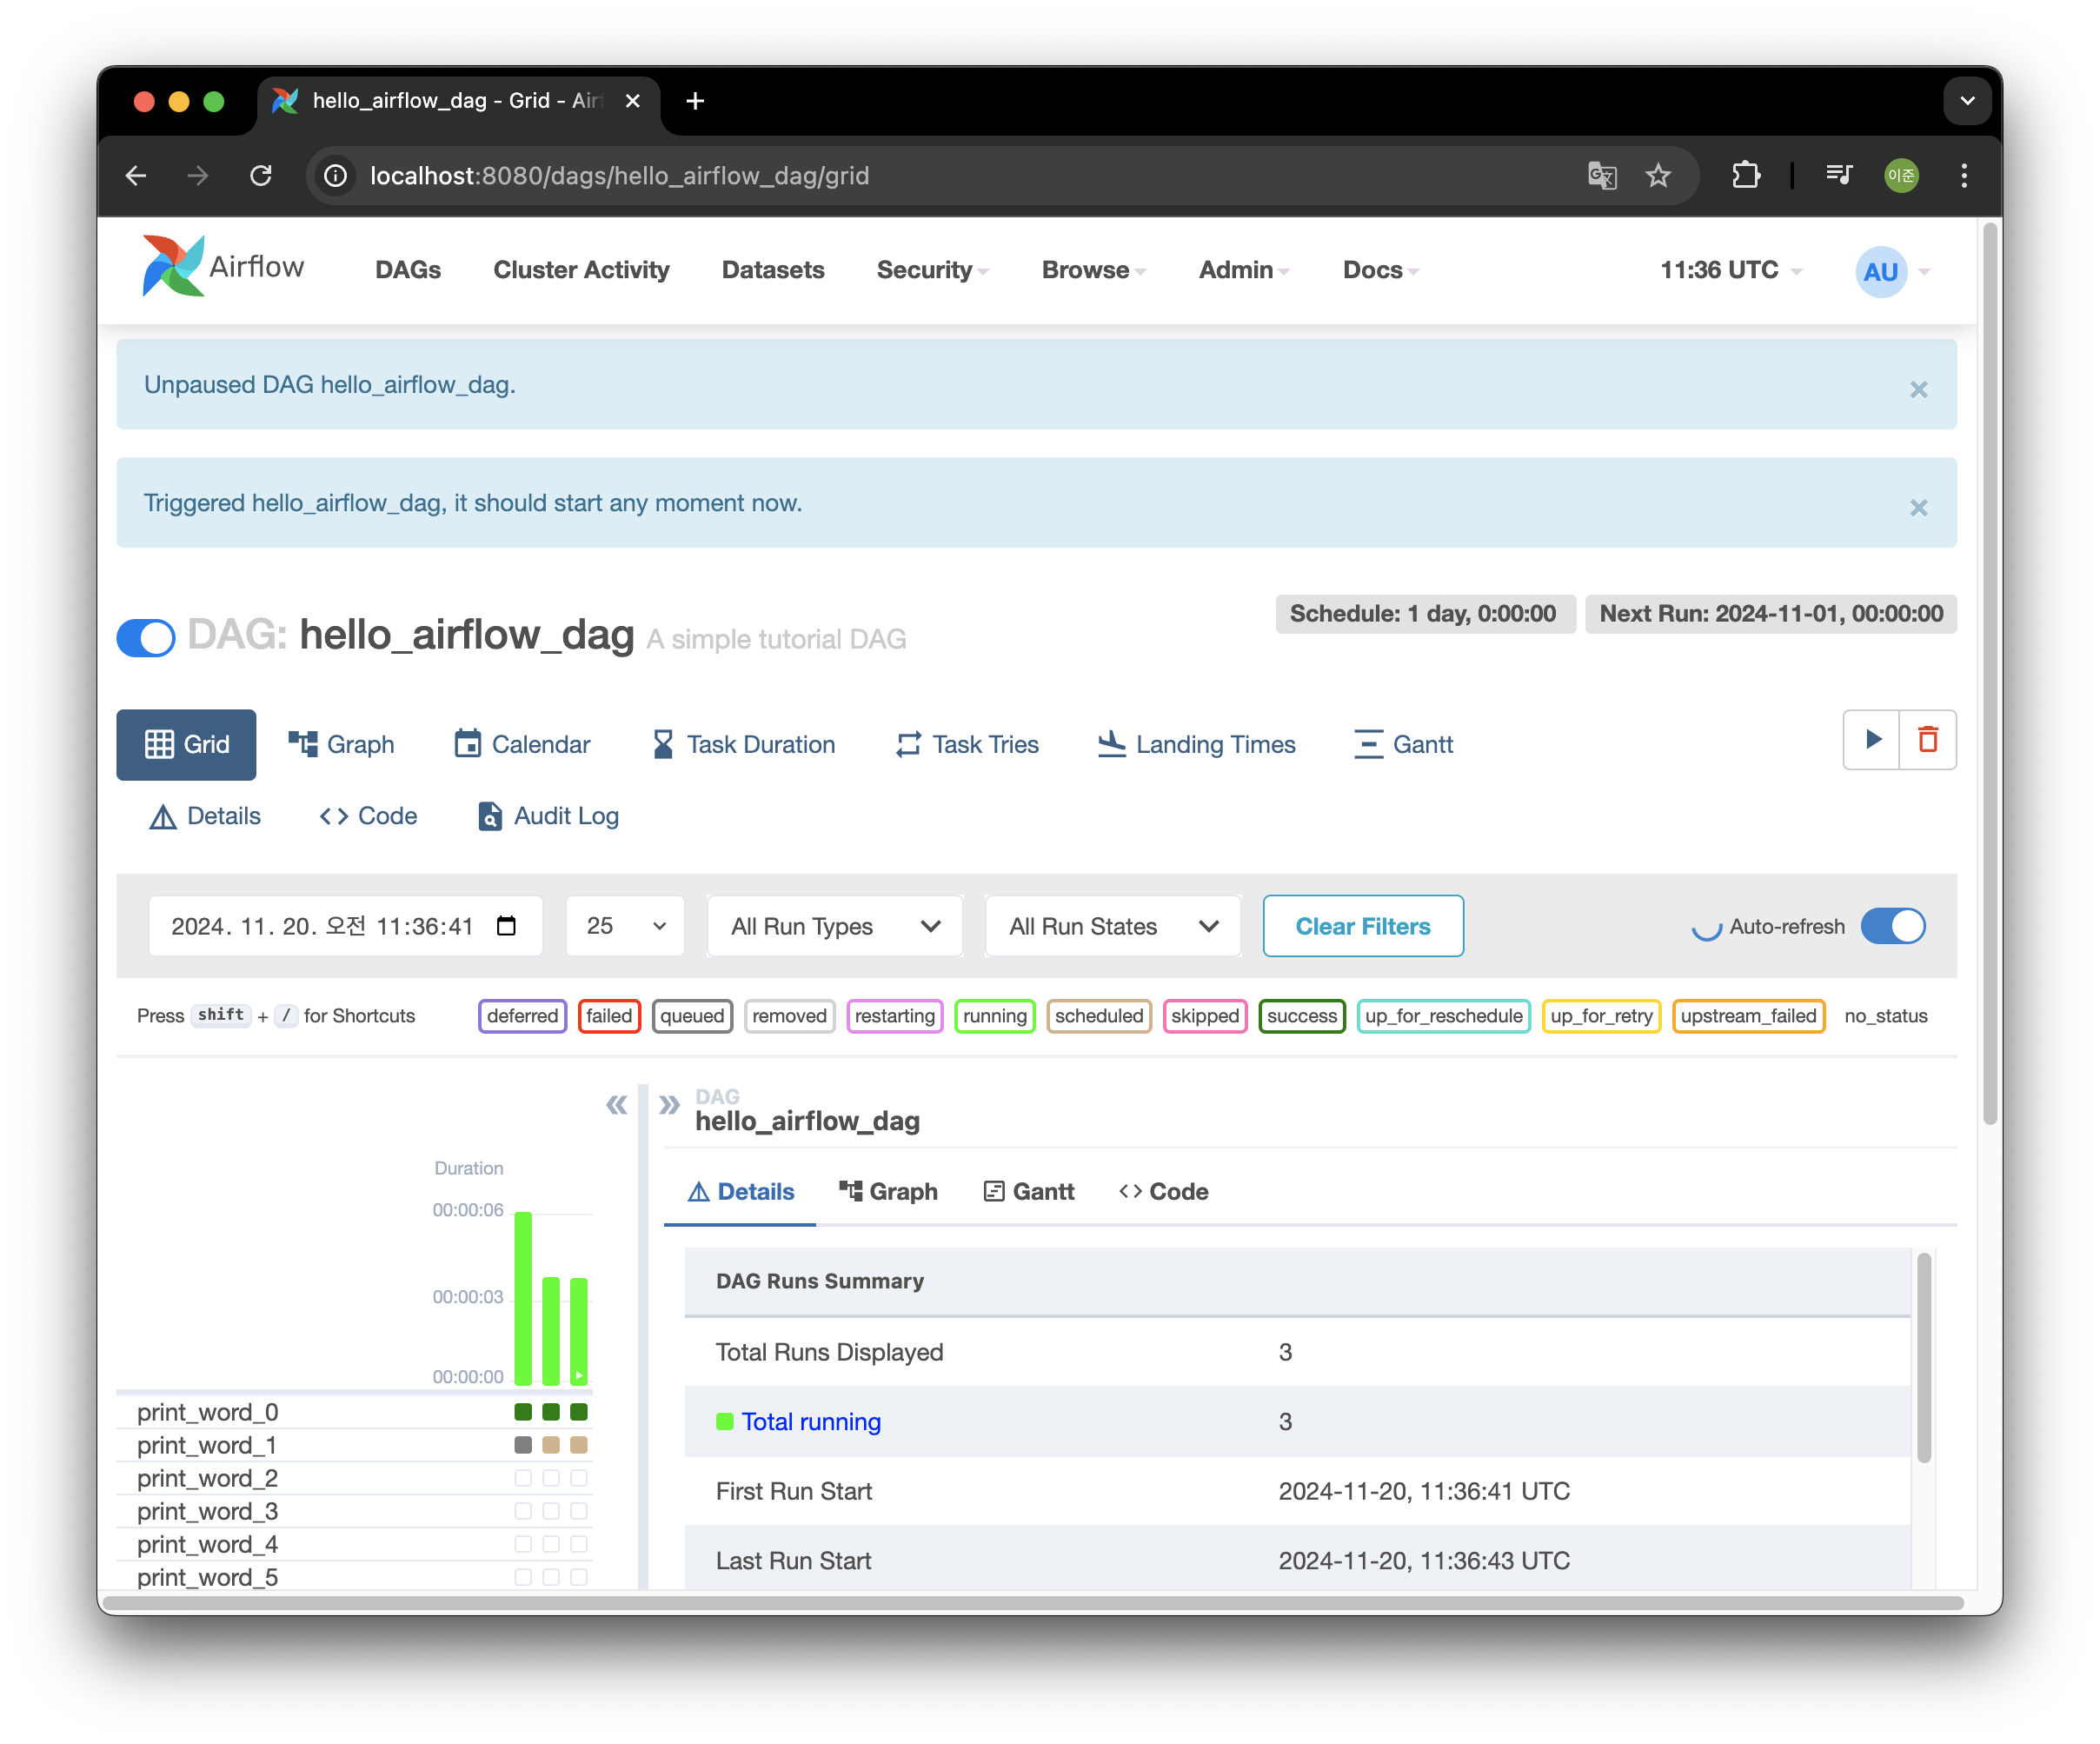This screenshot has width=2100, height=1744.
Task: Open the 25 runs count dropdown
Action: (625, 926)
